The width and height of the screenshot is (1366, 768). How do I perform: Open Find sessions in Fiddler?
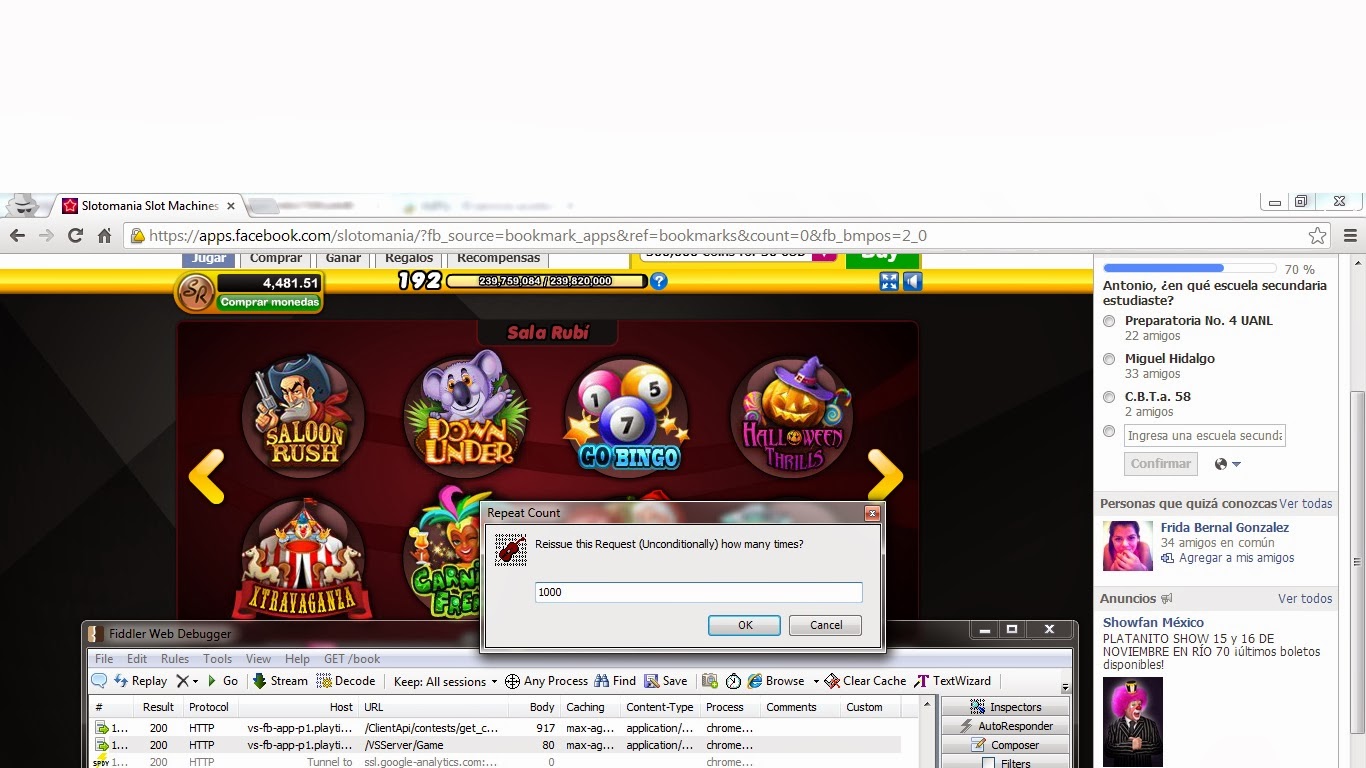(614, 680)
